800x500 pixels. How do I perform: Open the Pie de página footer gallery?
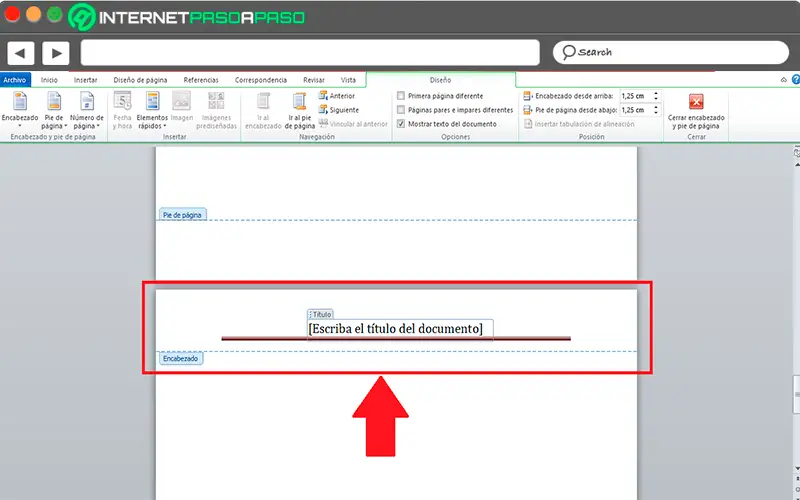point(54,110)
